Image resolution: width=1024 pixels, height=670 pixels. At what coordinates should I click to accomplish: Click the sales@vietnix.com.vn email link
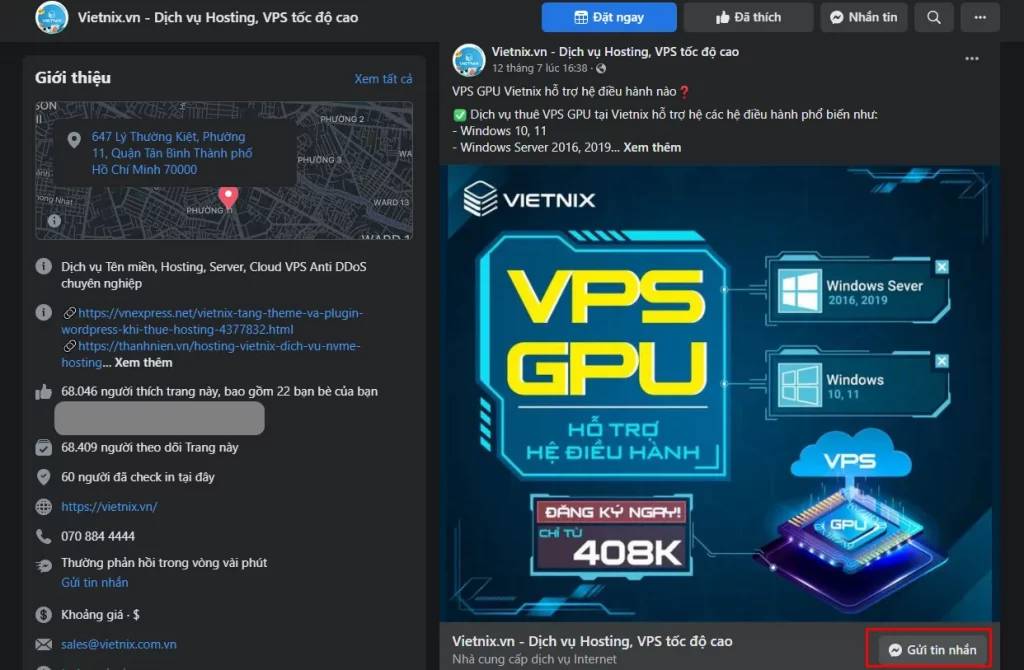click(x=119, y=645)
